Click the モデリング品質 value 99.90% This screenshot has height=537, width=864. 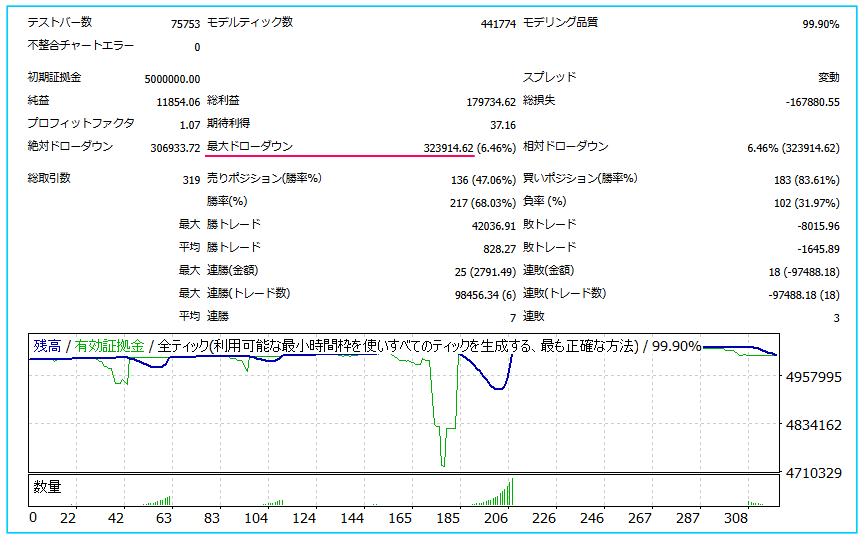coord(821,24)
